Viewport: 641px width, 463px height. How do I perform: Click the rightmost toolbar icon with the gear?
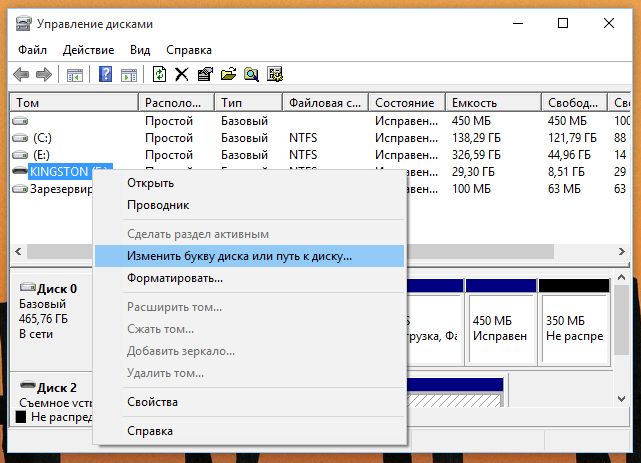pyautogui.click(x=274, y=74)
